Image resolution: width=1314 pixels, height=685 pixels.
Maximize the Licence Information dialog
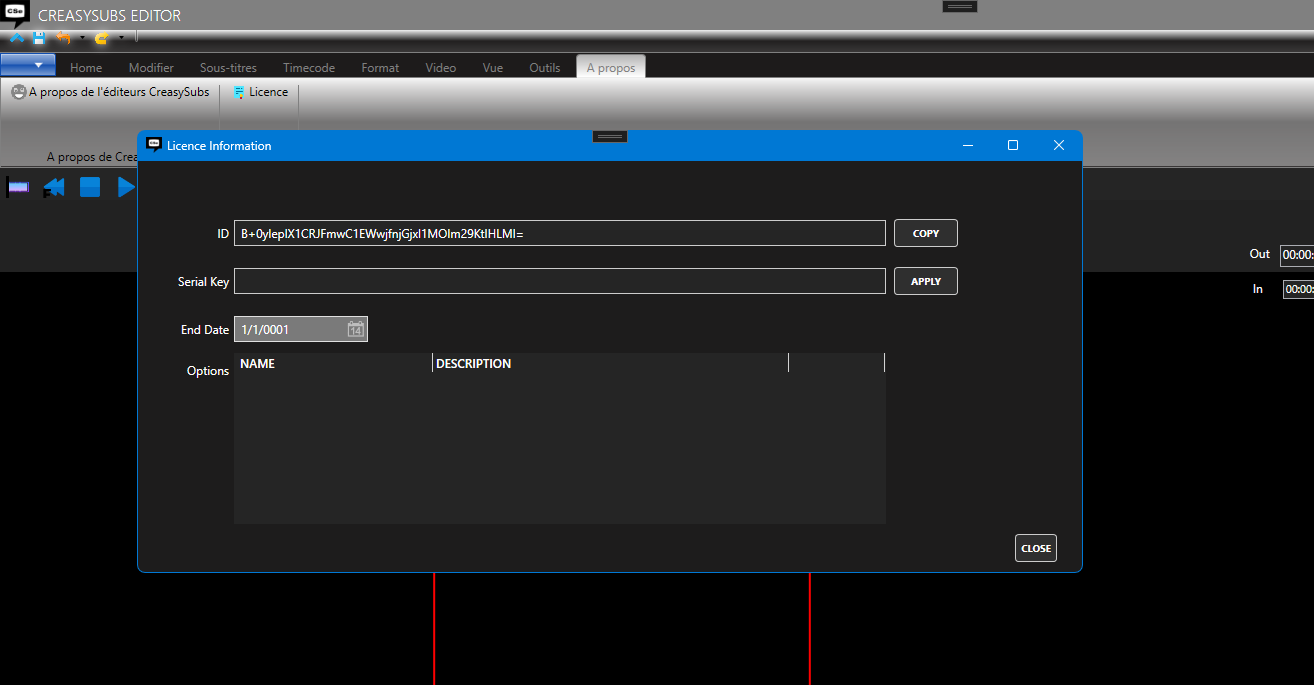(1013, 145)
